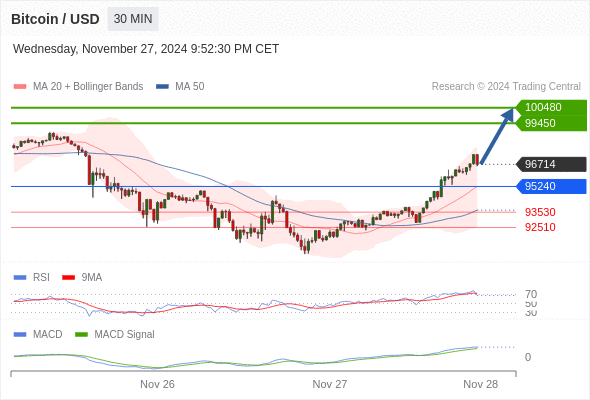Screen dimensions: 590x400
Task: Click the 96714 current price tag
Action: (551, 164)
